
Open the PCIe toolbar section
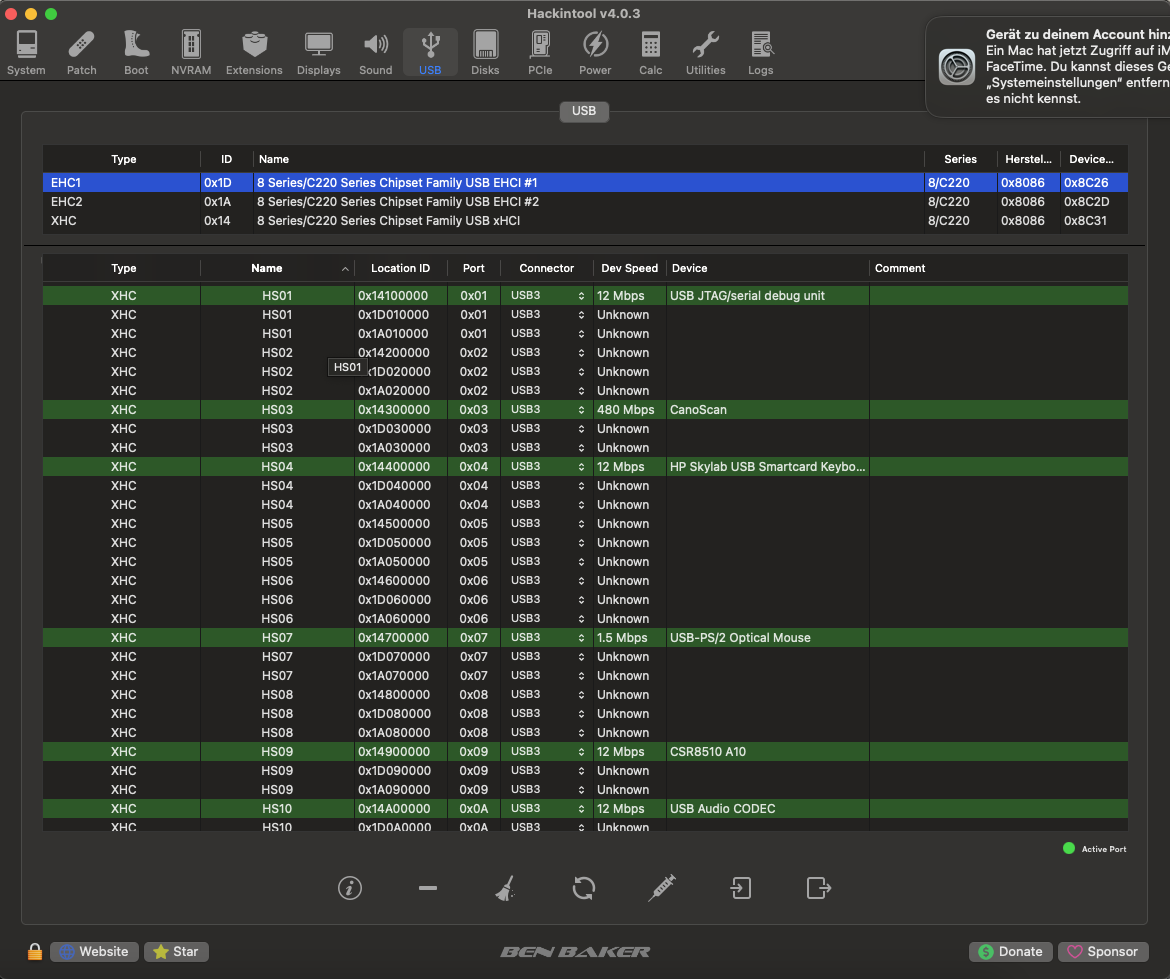coord(540,53)
